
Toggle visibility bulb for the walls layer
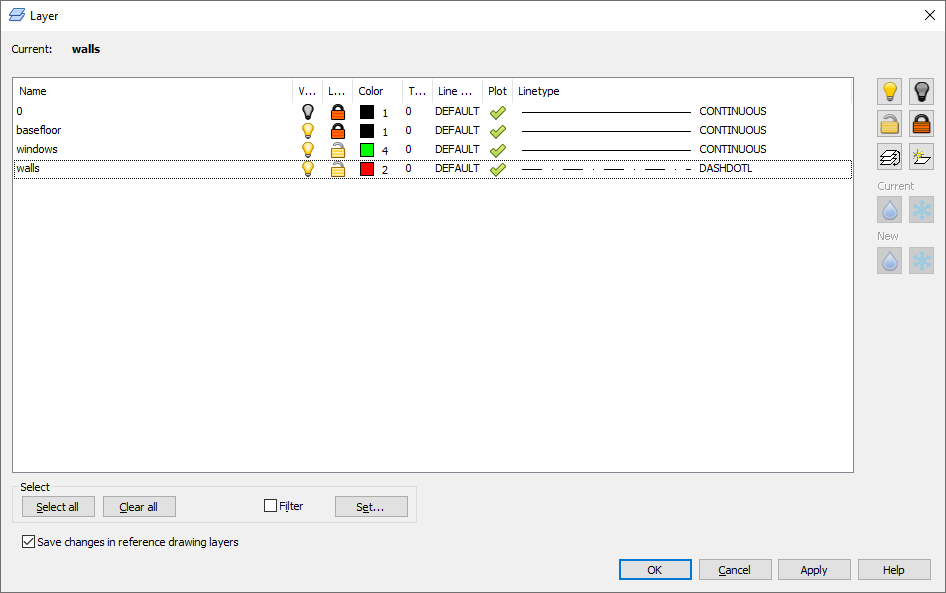307,168
